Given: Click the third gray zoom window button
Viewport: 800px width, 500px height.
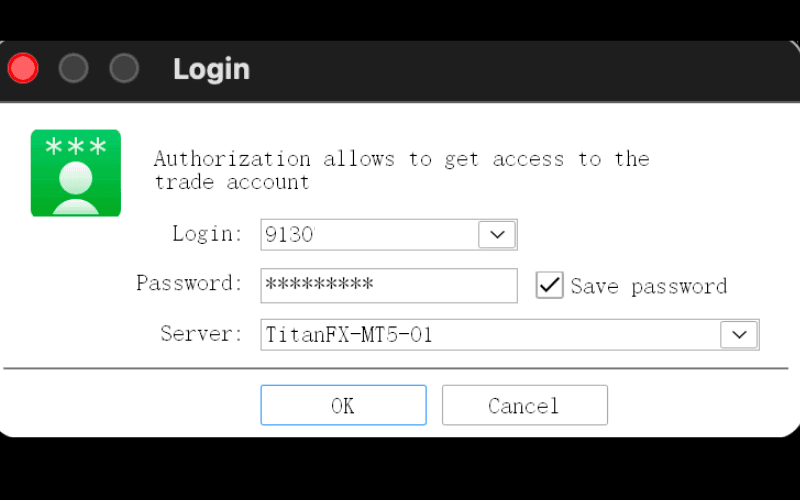Looking at the screenshot, I should coord(124,68).
